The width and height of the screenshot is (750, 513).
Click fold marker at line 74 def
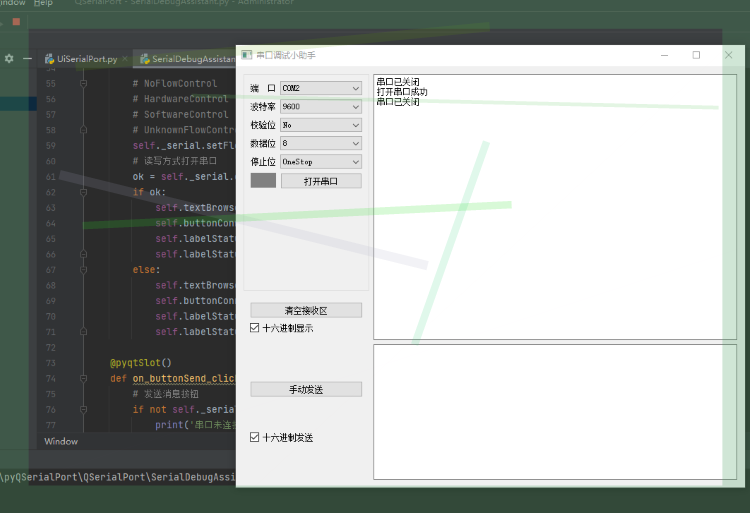(83, 378)
